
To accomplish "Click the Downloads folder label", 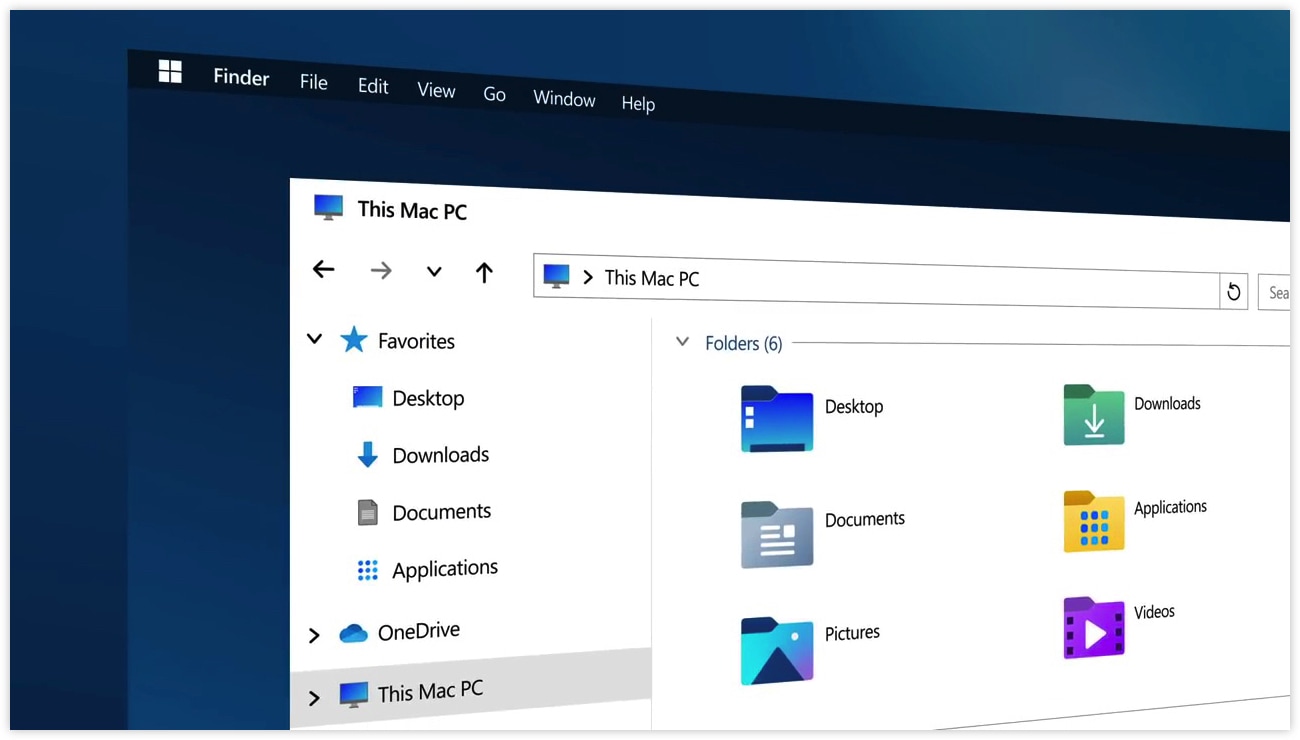I will coord(1167,404).
